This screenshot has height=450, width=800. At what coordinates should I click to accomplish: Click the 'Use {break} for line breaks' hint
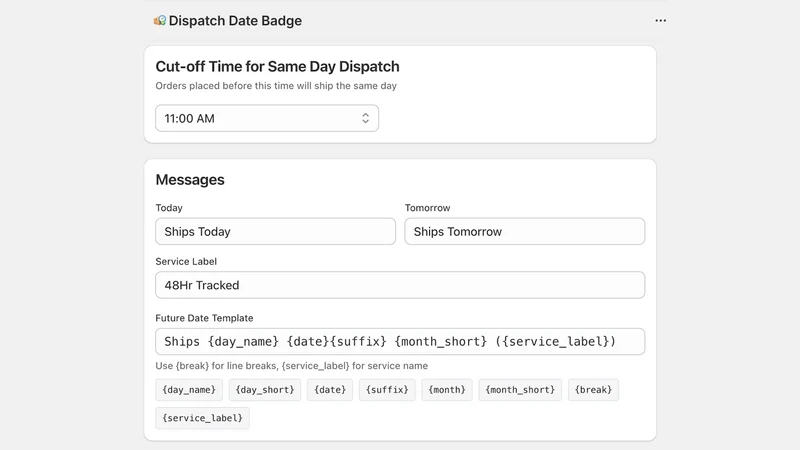click(x=292, y=366)
